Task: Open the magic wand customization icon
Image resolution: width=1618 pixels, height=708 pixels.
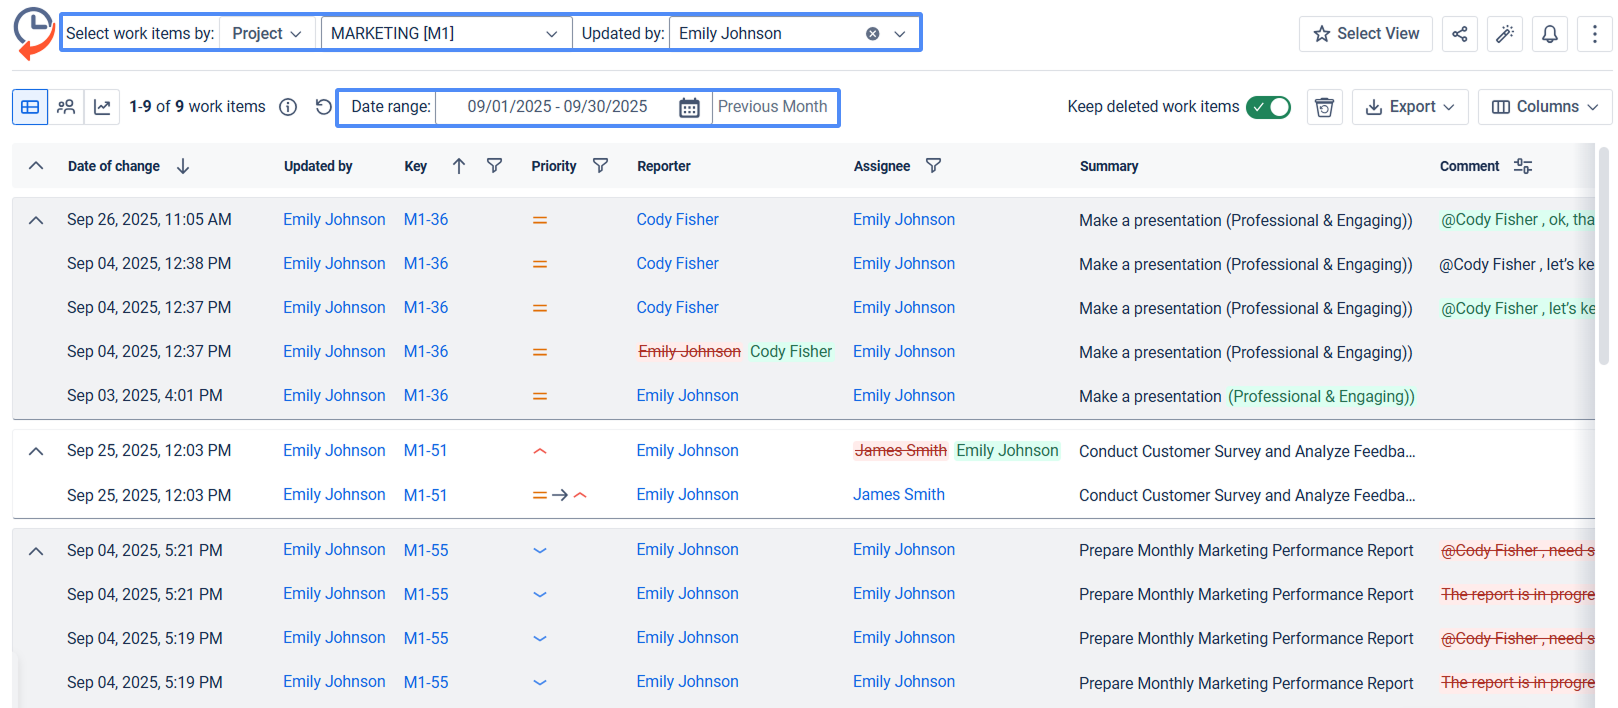Action: click(1505, 34)
